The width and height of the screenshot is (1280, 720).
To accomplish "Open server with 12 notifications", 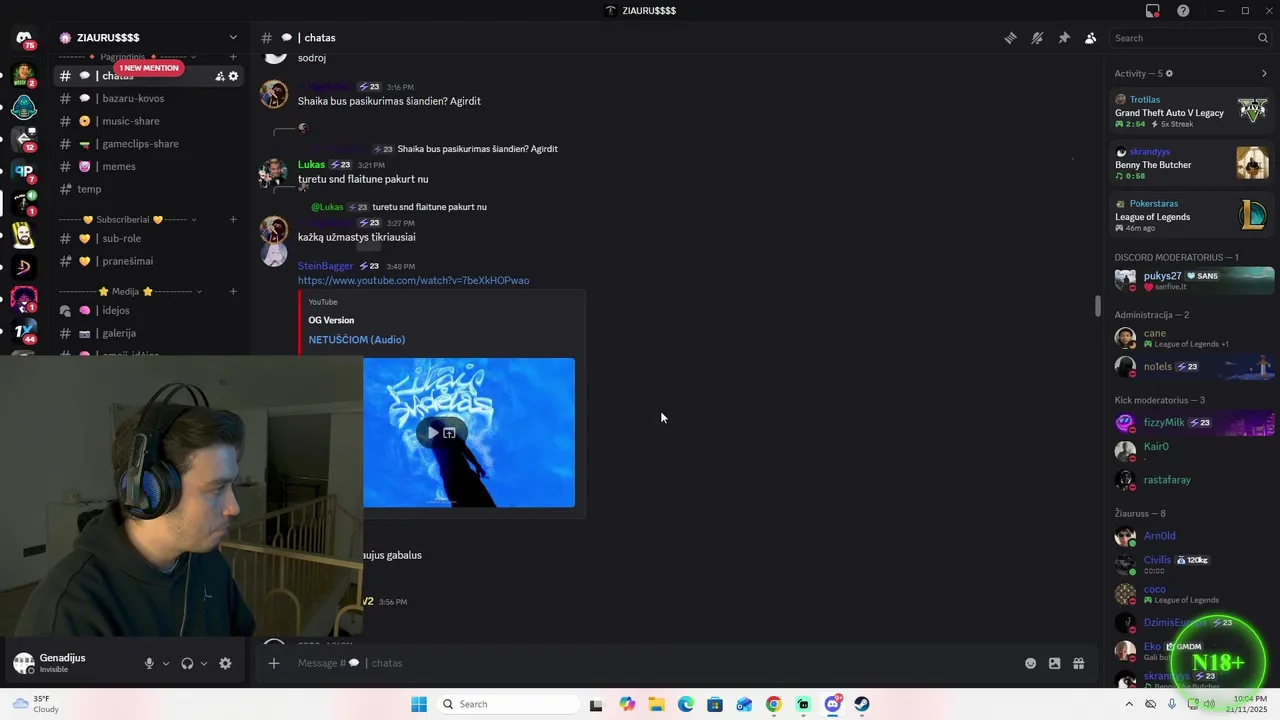I will click(24, 138).
